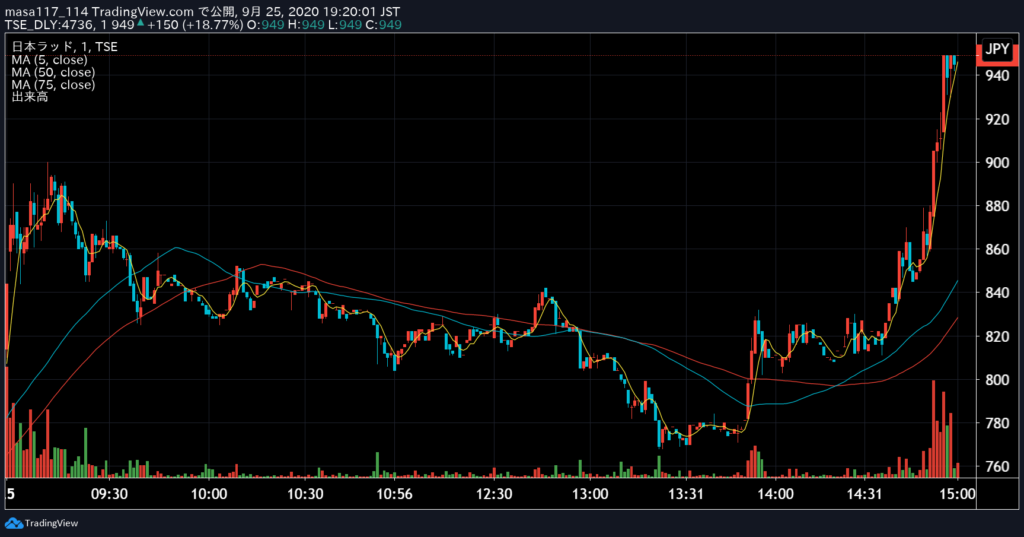The image size is (1024, 537).
Task: Click the 10:30 time axis label
Action: (x=305, y=494)
